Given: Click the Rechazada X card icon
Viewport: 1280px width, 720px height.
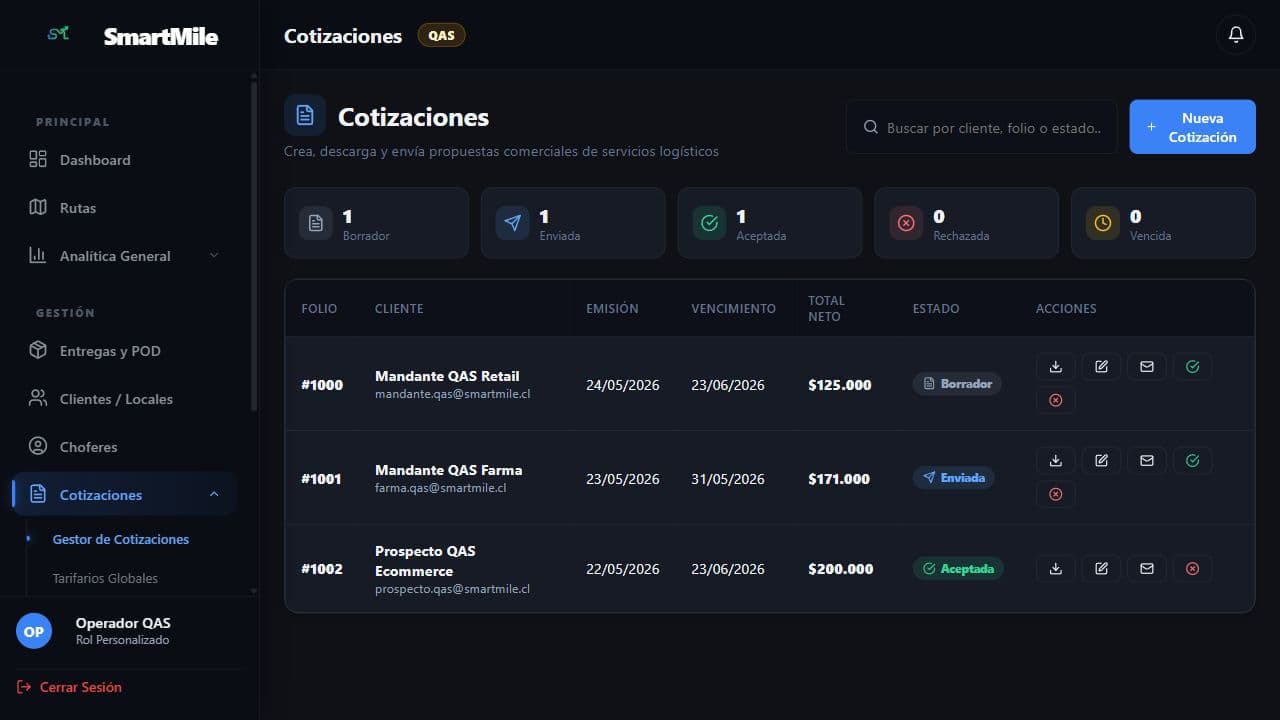Looking at the screenshot, I should coord(907,223).
